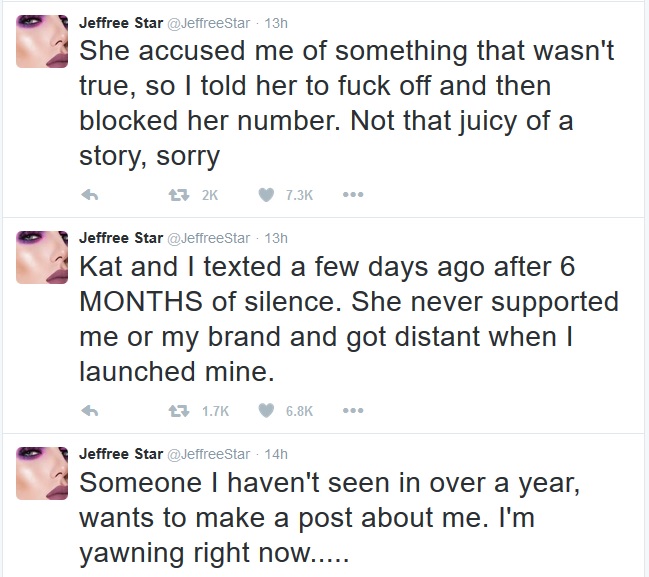Open more options on 'Kat and I' tweet
649x577 pixels.
352,410
